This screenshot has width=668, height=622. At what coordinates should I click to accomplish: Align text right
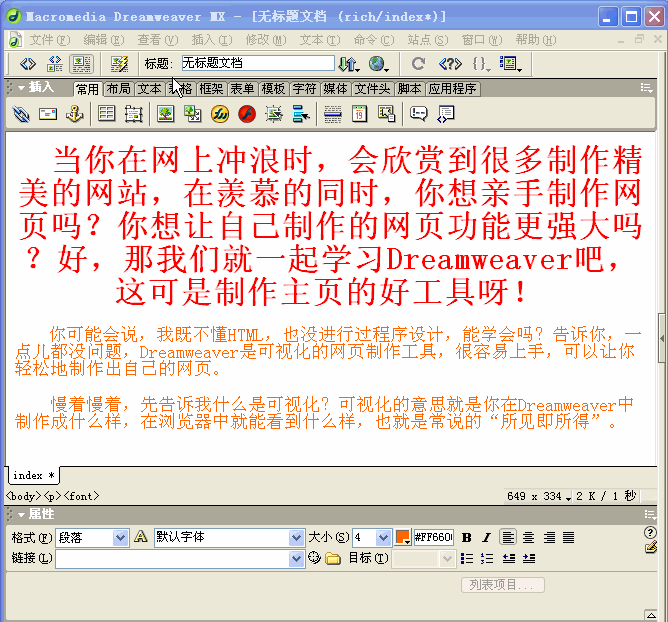tap(549, 538)
